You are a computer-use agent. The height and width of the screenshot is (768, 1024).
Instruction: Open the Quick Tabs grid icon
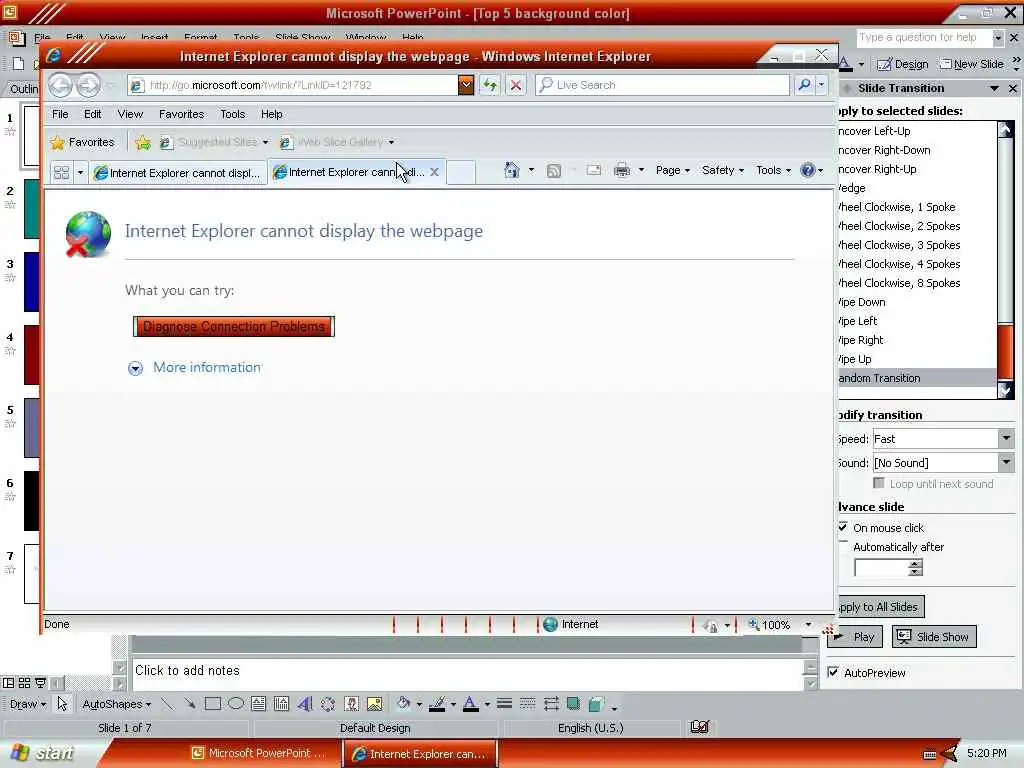(61, 172)
